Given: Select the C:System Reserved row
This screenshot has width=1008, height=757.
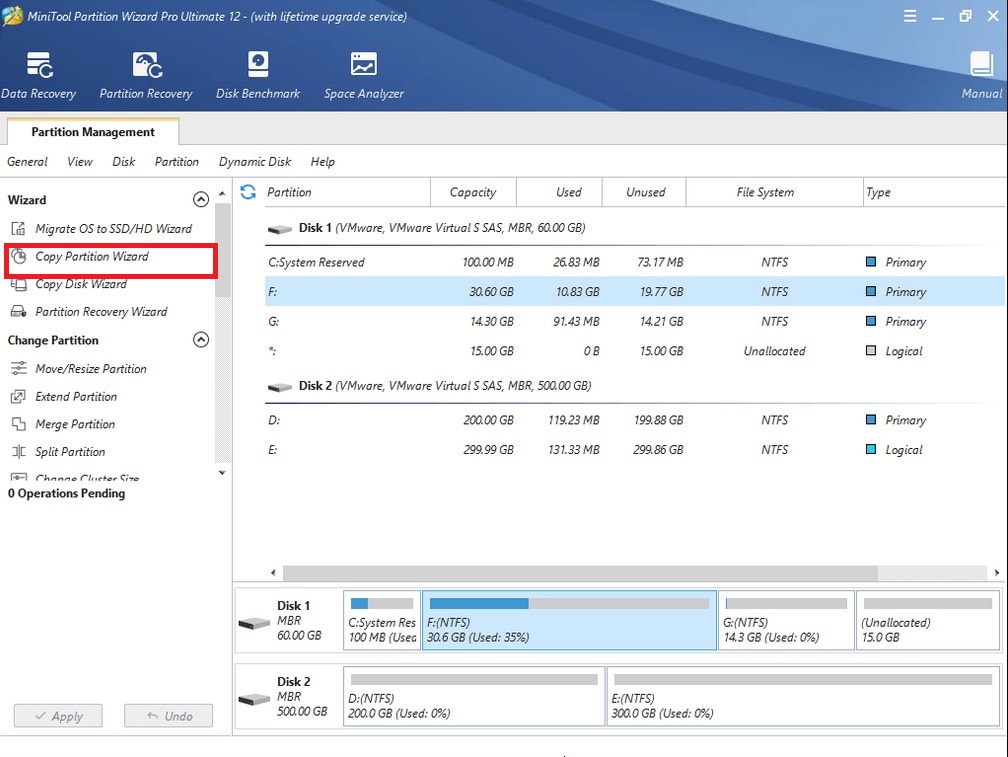Looking at the screenshot, I should [x=634, y=262].
